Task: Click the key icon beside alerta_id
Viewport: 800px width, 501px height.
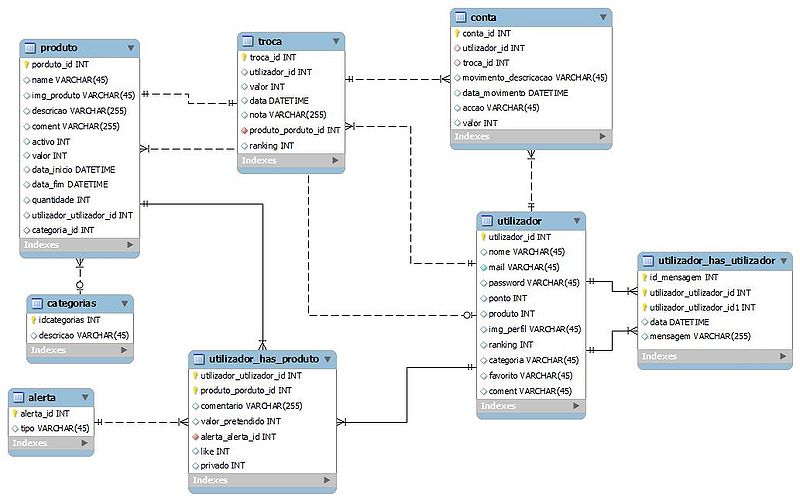Action: pos(15,413)
